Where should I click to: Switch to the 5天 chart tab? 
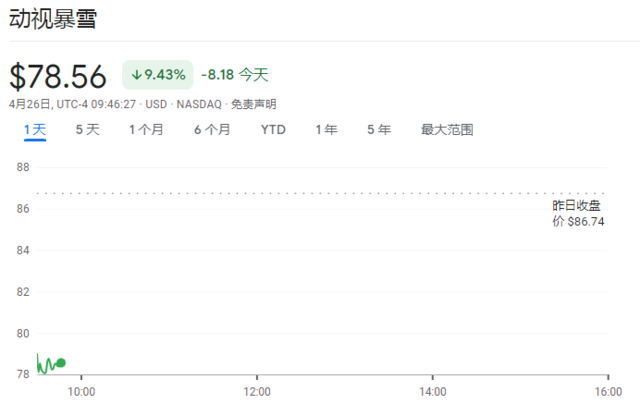point(87,130)
